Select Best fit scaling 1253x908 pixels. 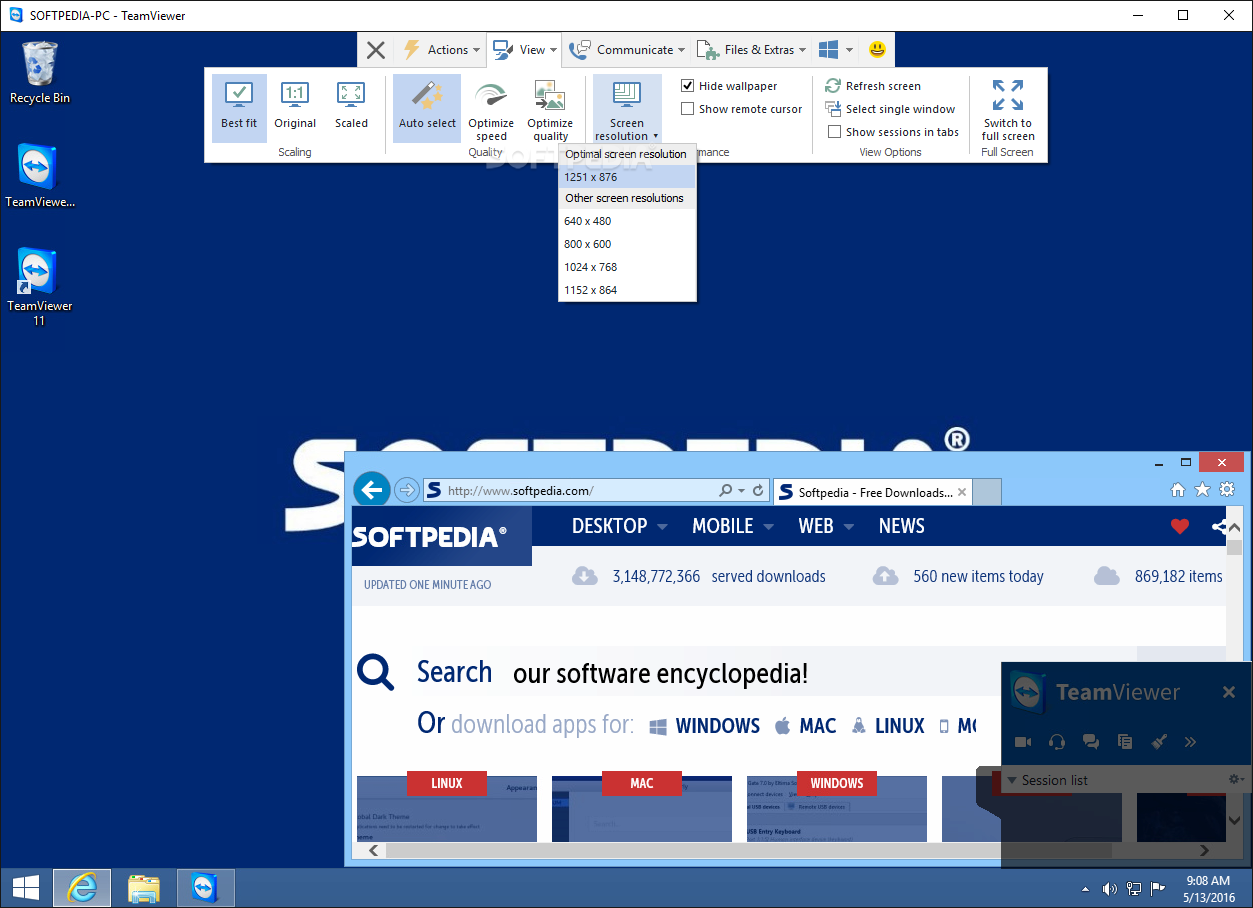coord(239,107)
